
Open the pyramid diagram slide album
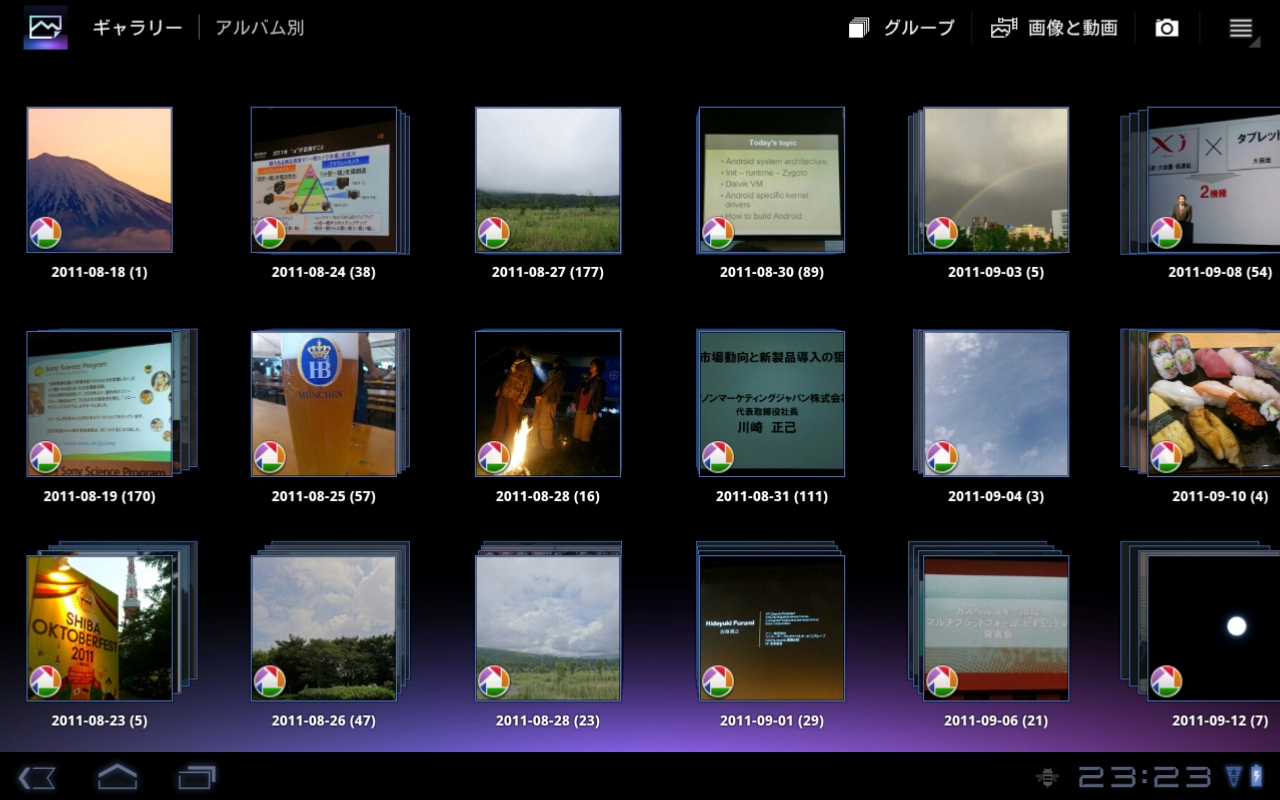click(324, 180)
